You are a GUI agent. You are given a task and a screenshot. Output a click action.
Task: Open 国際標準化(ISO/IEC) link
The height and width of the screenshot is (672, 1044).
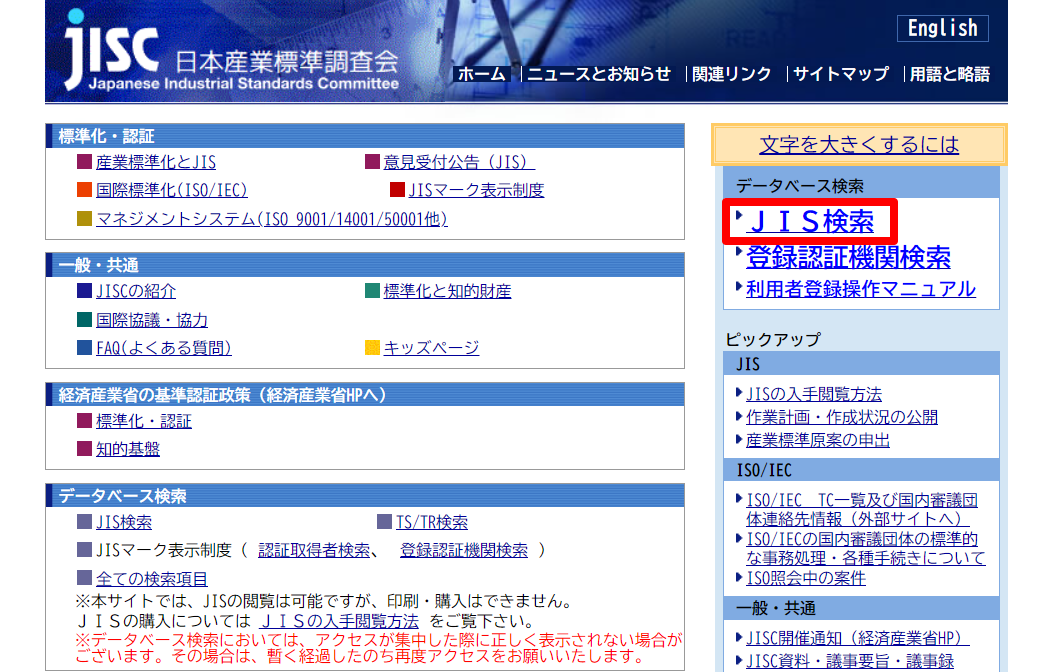[x=172, y=190]
